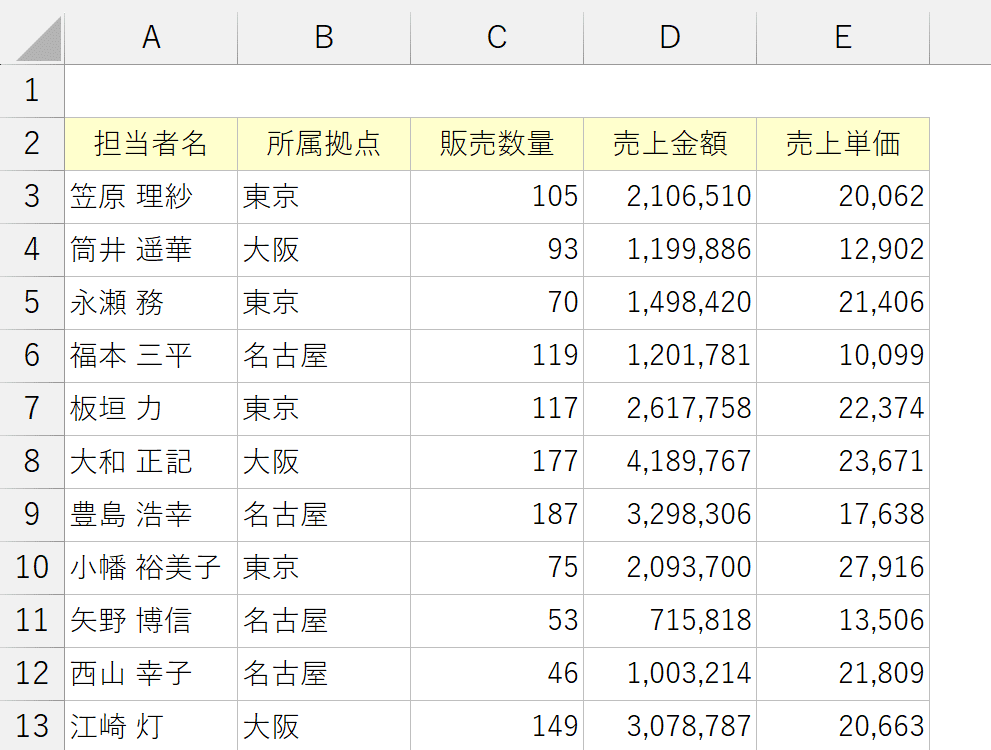Select quantity cell 149
This screenshot has height=750, width=991.
pyautogui.click(x=497, y=726)
